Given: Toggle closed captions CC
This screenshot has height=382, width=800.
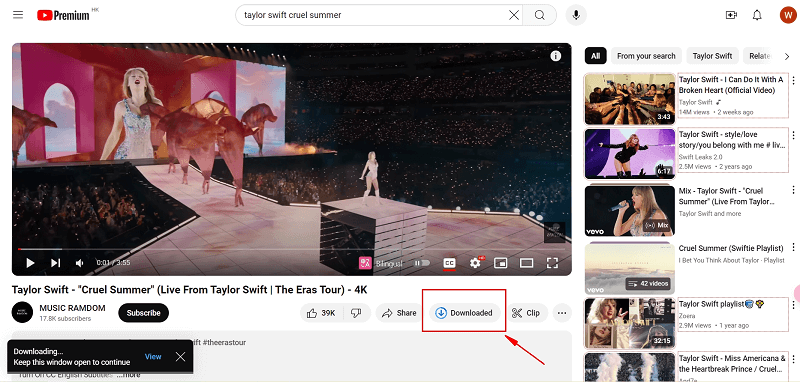Looking at the screenshot, I should tap(449, 263).
